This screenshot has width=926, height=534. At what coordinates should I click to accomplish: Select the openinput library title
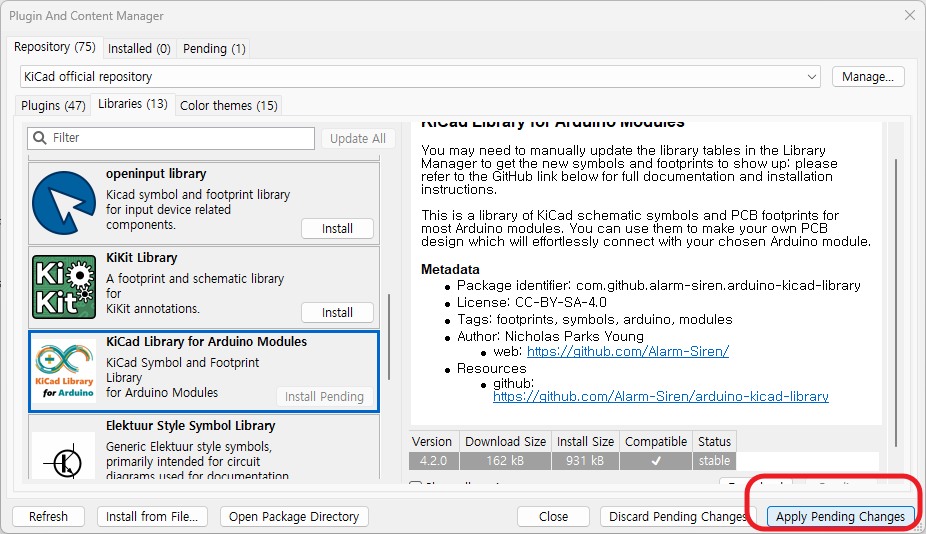[x=156, y=174]
